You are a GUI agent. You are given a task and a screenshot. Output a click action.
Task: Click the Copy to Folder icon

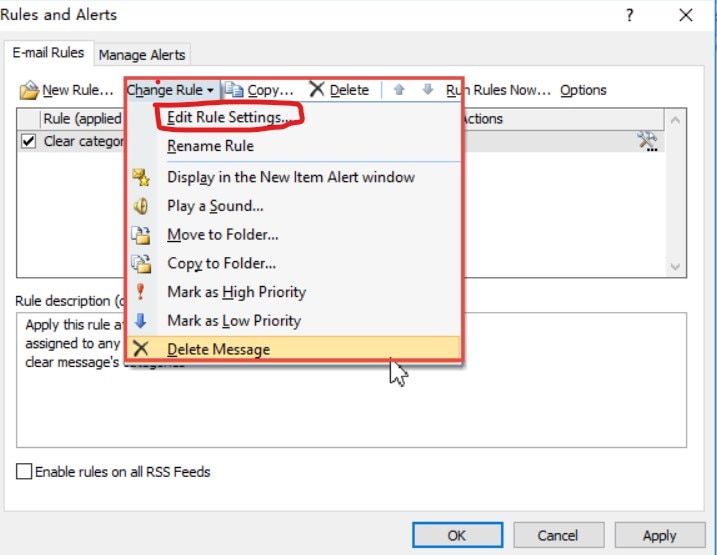(141, 264)
